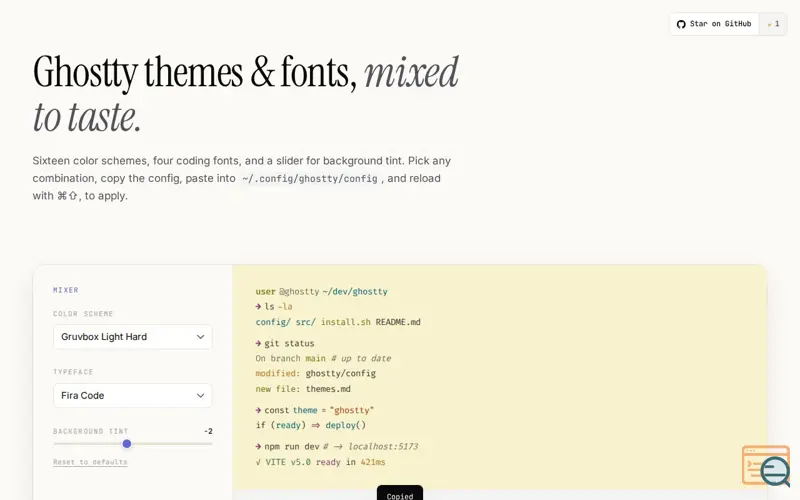This screenshot has width=800, height=500.
Task: Click 'const theme = "ghostty"' line
Action: tap(315, 410)
